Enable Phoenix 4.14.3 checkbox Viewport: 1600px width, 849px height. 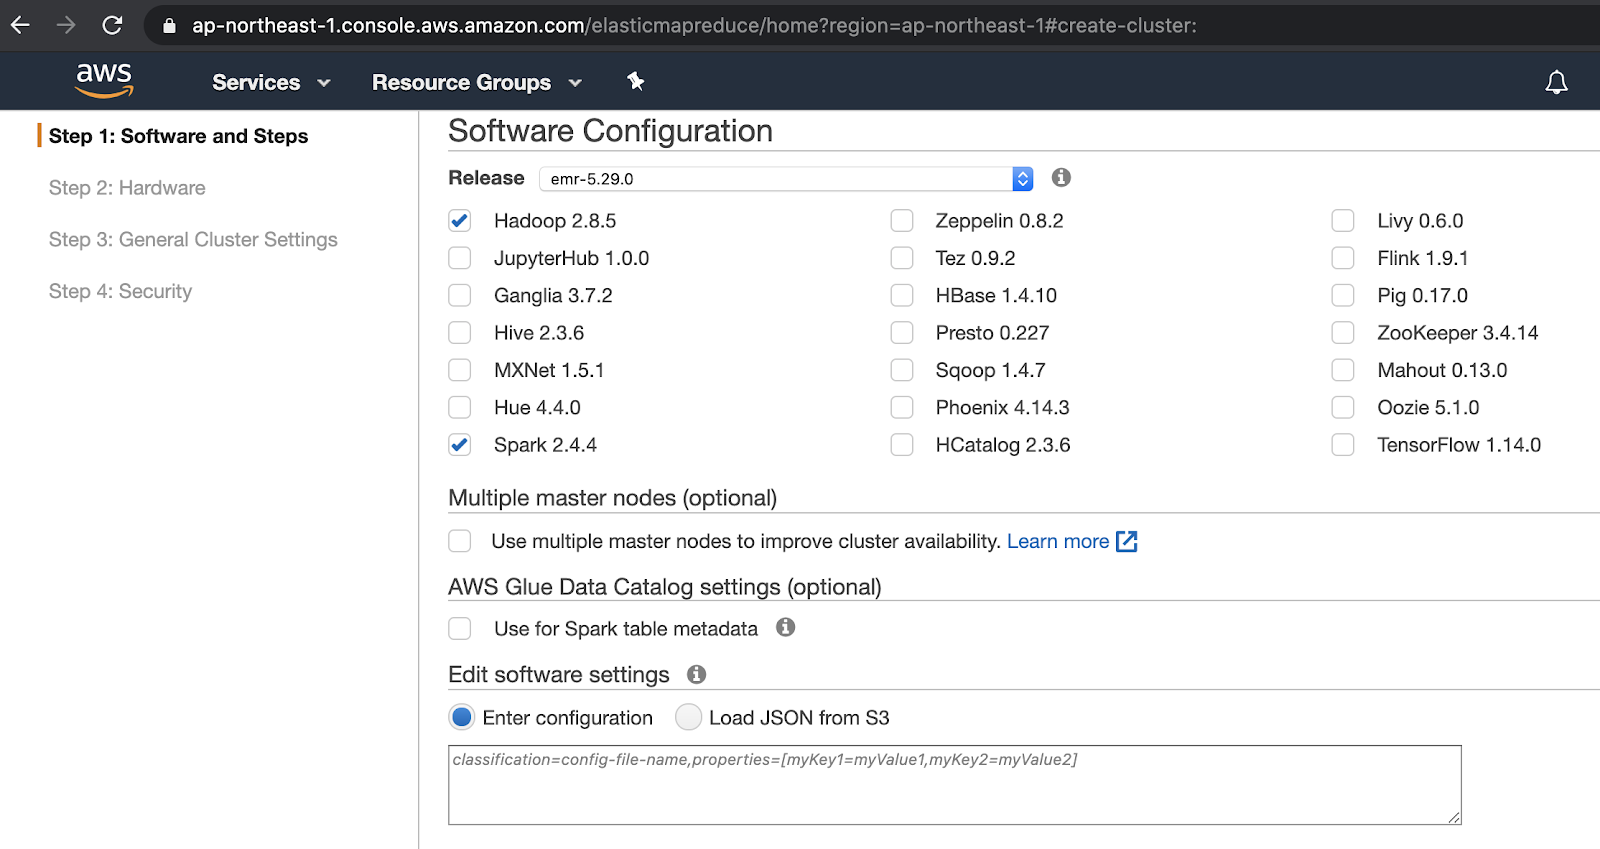(x=902, y=407)
